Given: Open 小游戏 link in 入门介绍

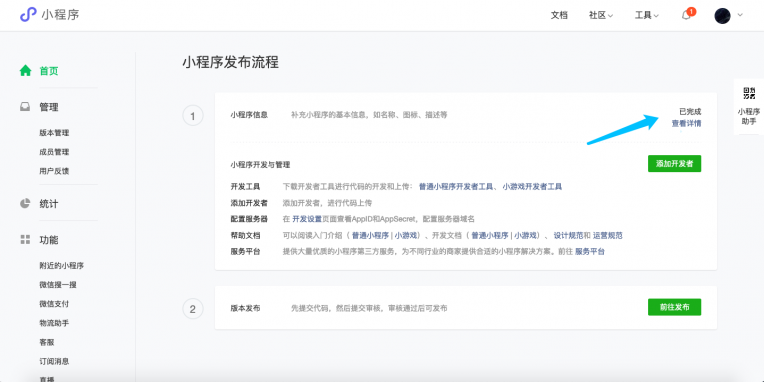Looking at the screenshot, I should click(x=405, y=235).
